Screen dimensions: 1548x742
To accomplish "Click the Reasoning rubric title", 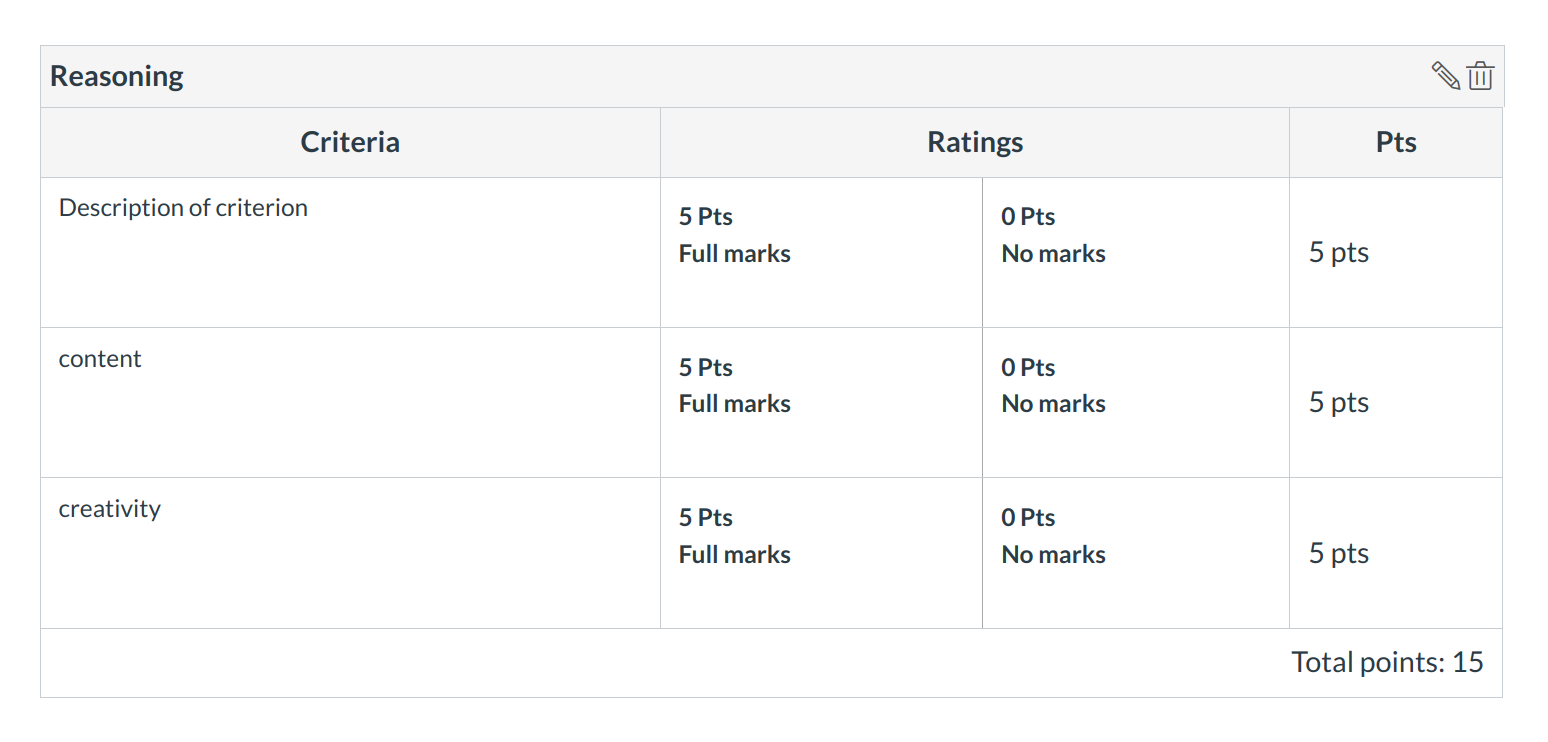I will 117,77.
